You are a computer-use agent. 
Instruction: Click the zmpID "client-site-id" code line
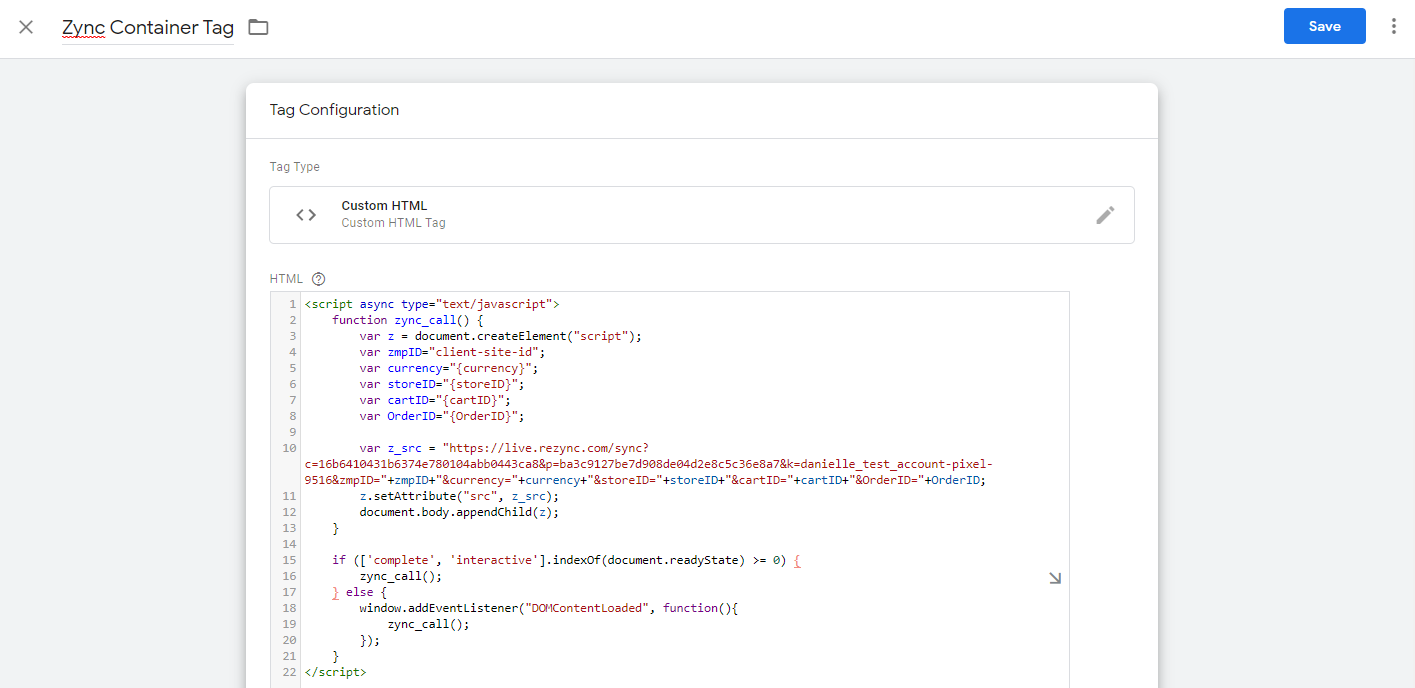[x=453, y=352]
